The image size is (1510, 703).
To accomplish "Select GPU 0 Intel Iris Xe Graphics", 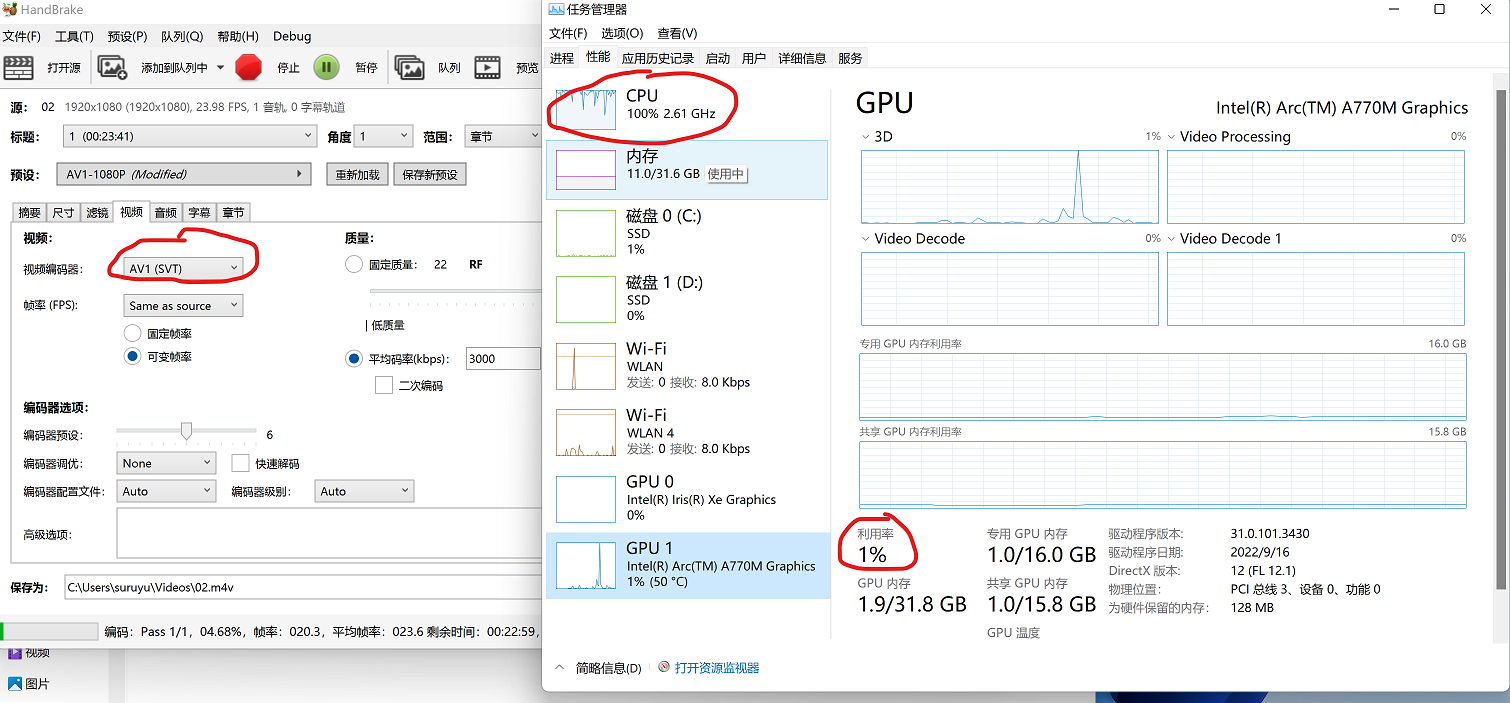I will (687, 498).
